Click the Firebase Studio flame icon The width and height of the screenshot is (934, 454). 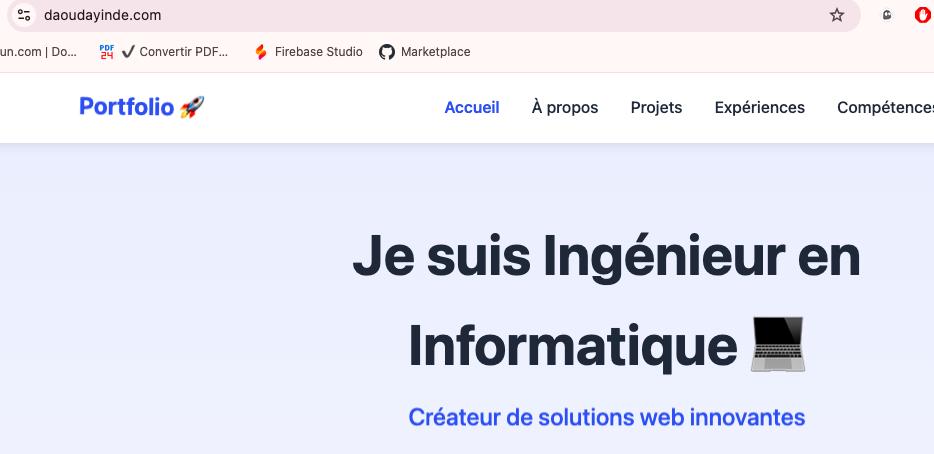click(261, 52)
